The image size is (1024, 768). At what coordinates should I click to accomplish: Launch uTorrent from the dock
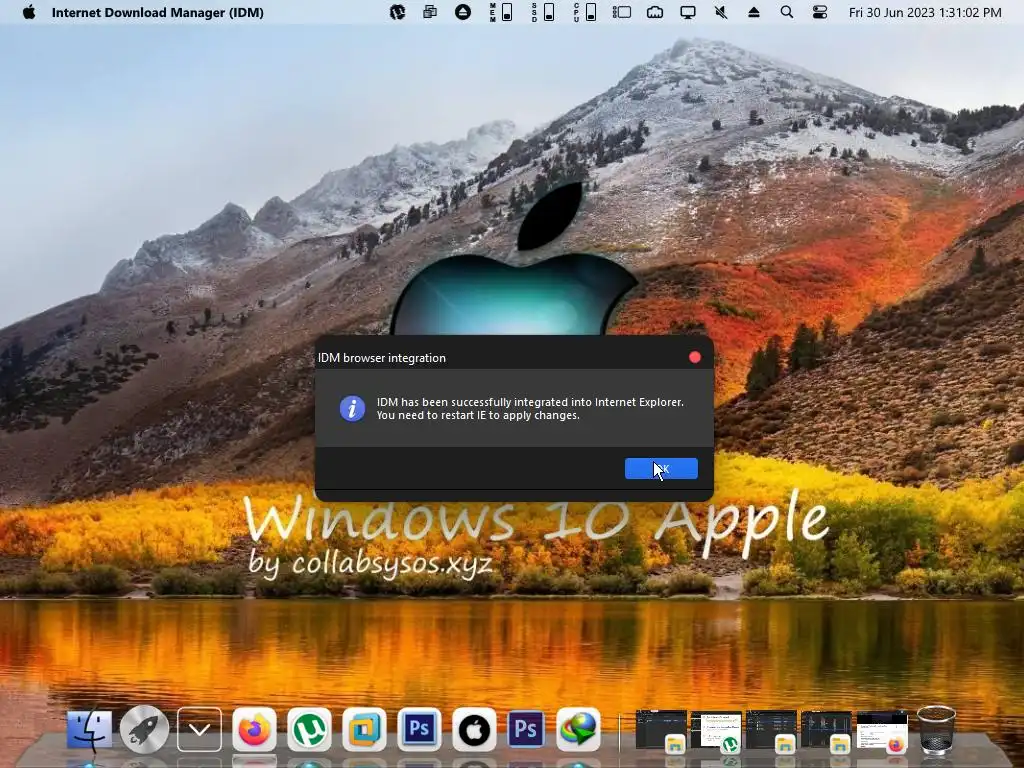(309, 729)
